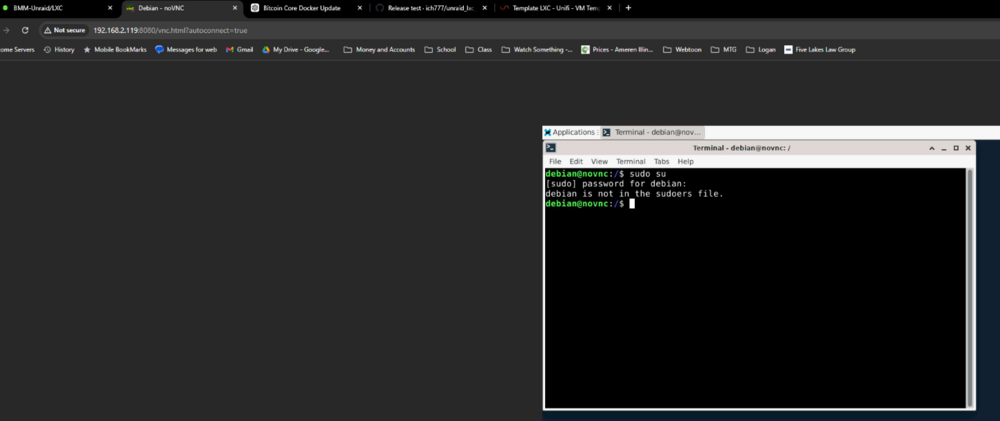Expand the Webtoon bookmark folder
The width and height of the screenshot is (1000, 421).
click(682, 50)
